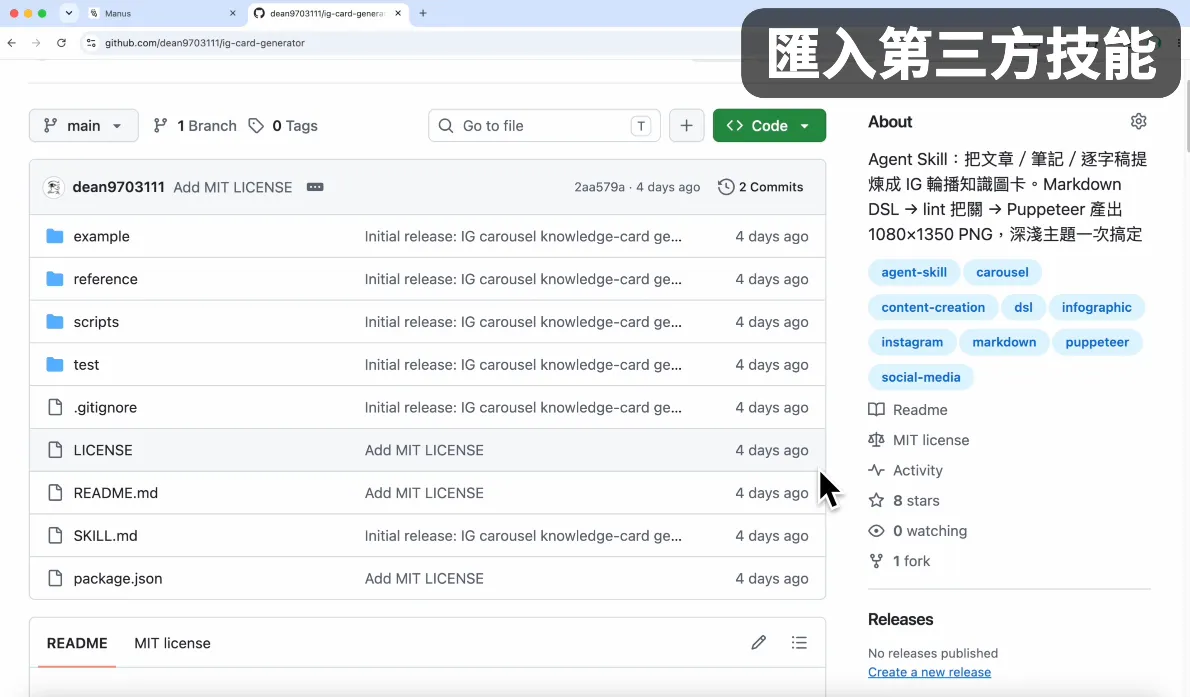
Task: Open the scripts folder
Action: (x=96, y=322)
